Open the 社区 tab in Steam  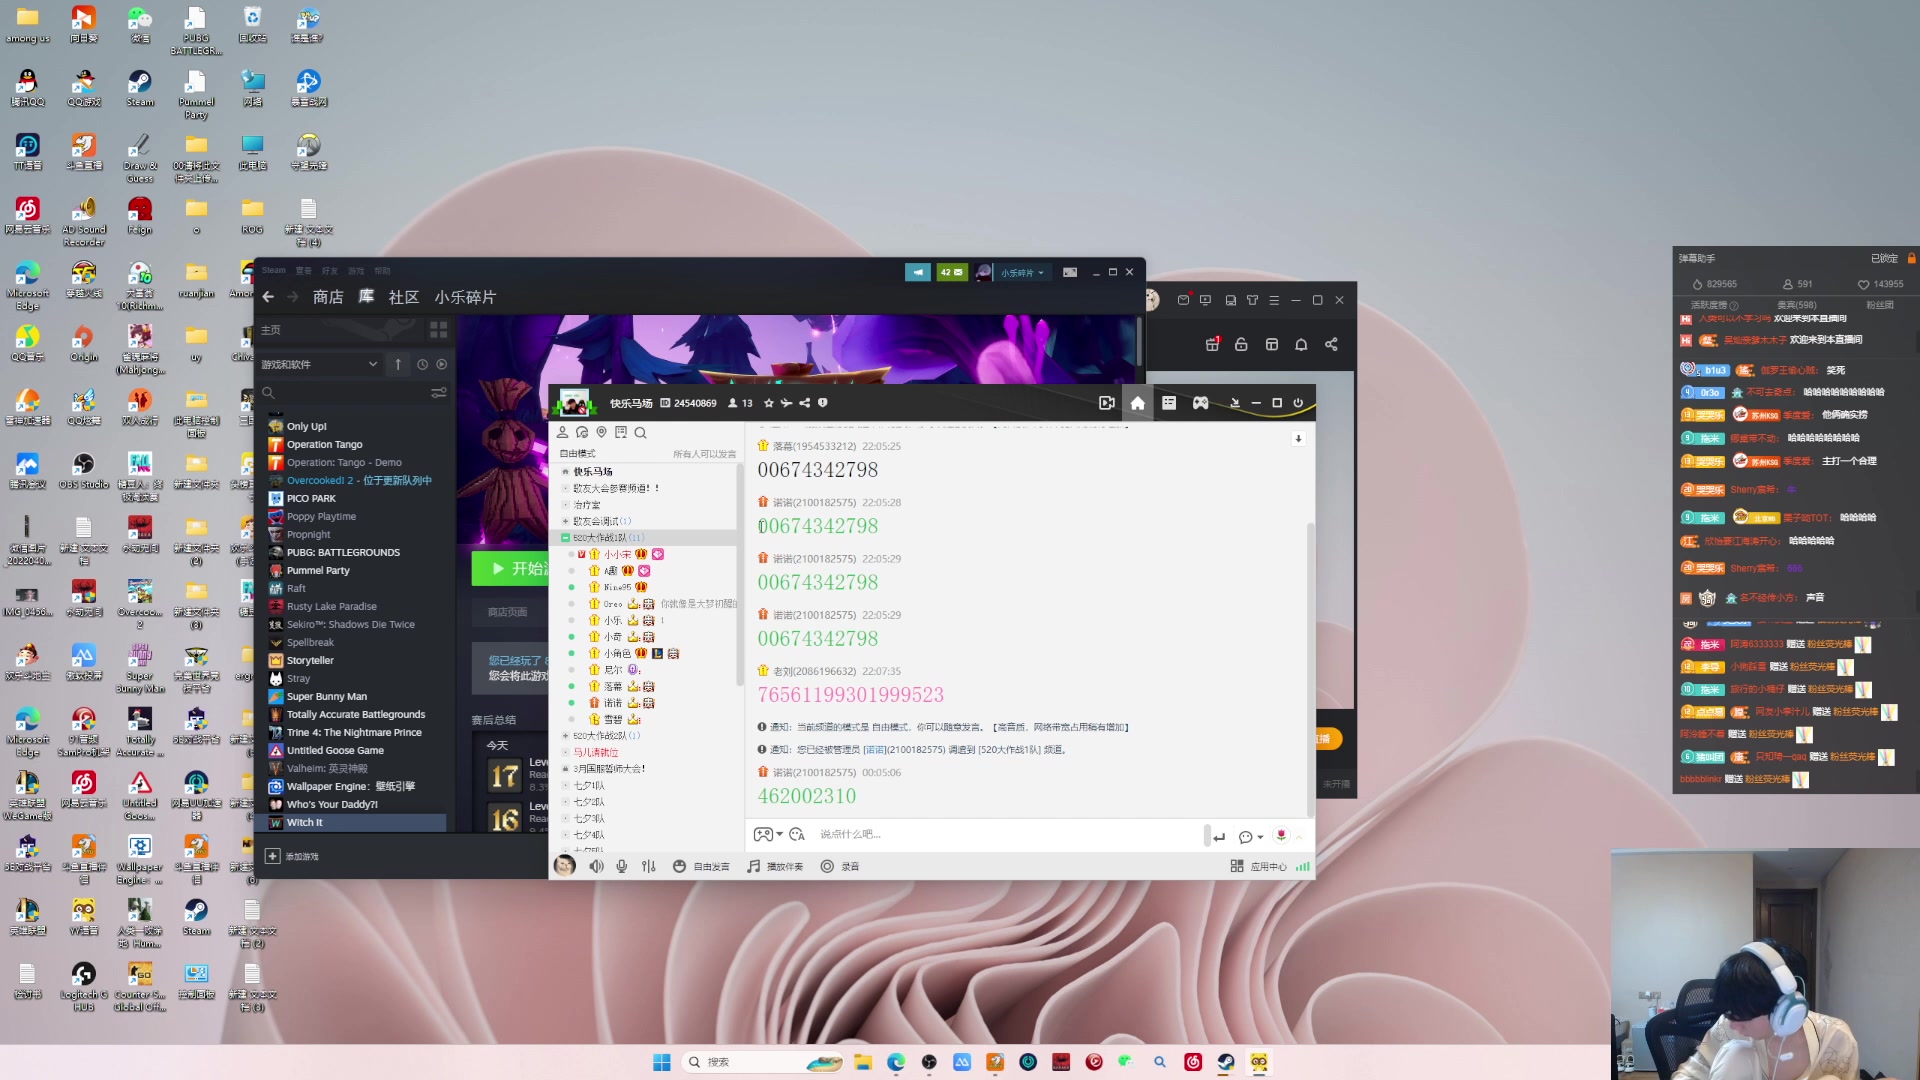pos(403,297)
